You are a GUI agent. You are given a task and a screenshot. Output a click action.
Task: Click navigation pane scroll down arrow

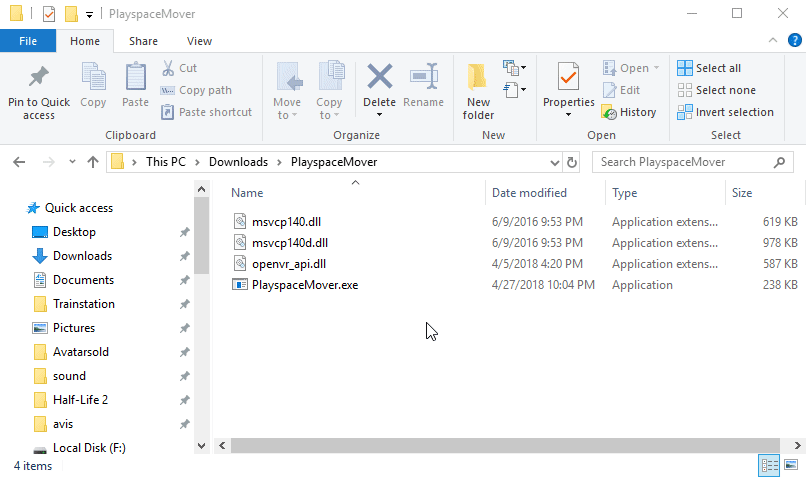pyautogui.click(x=202, y=446)
